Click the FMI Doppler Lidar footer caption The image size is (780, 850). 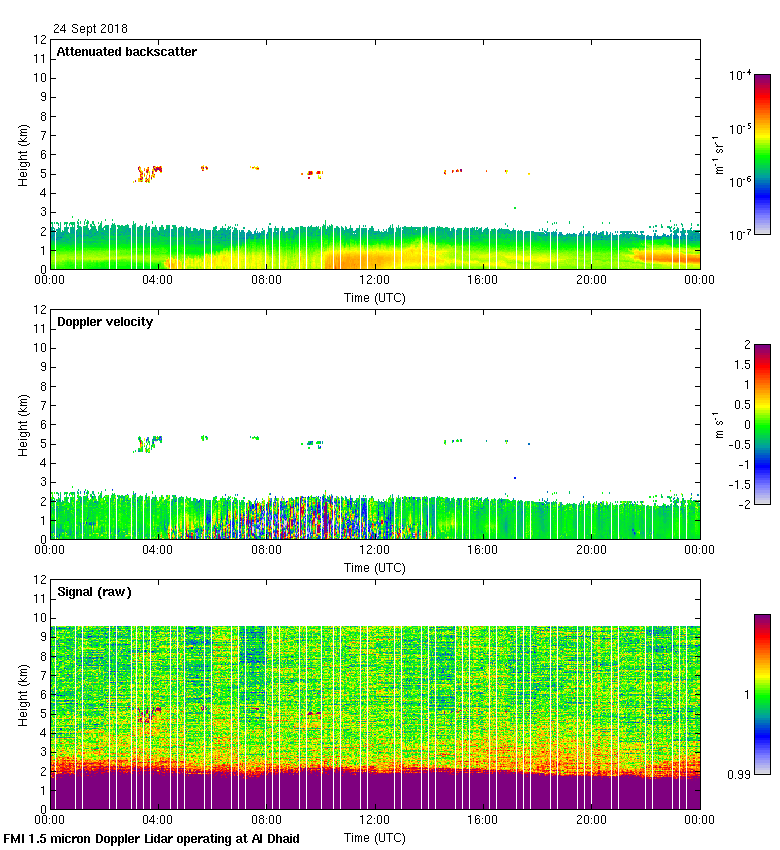[152, 839]
